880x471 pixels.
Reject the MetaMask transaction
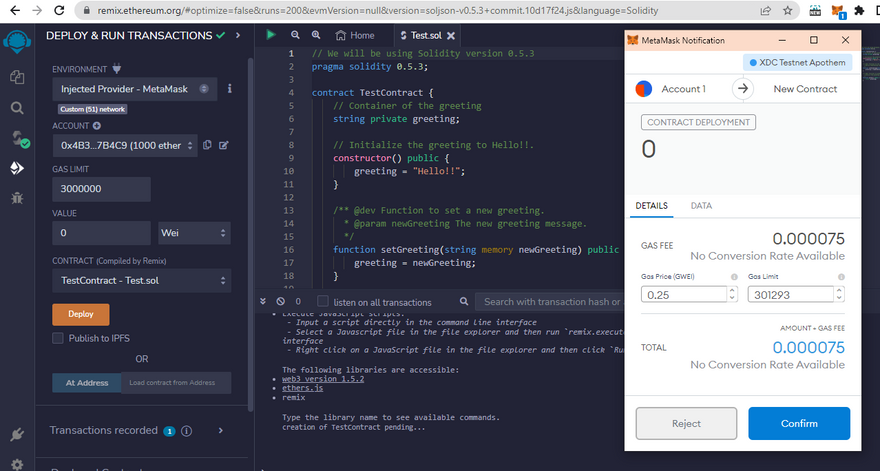[x=686, y=423]
